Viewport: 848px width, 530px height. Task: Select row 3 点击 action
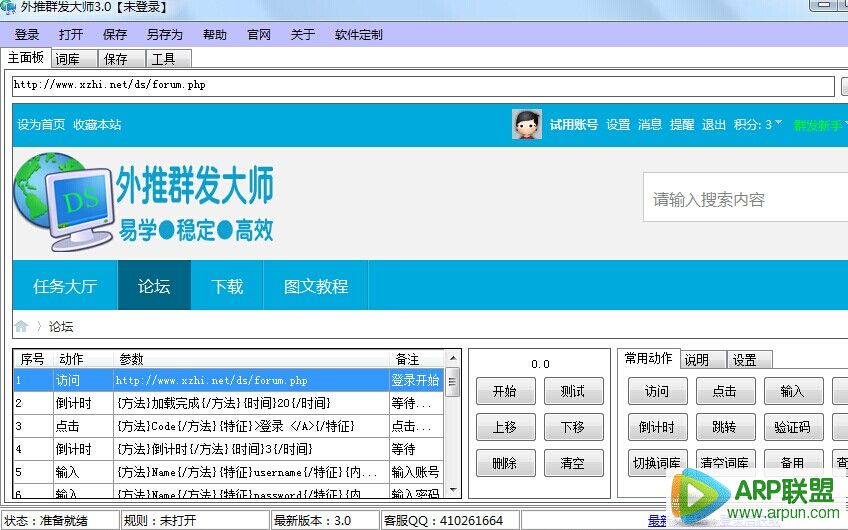pyautogui.click(x=228, y=426)
